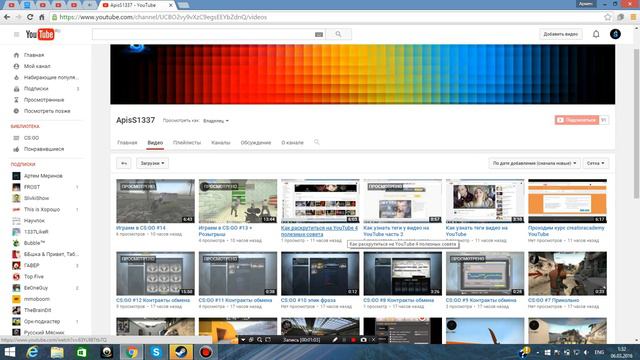Open the Загрузки filter dropdown
The width and height of the screenshot is (640, 360).
[152, 163]
